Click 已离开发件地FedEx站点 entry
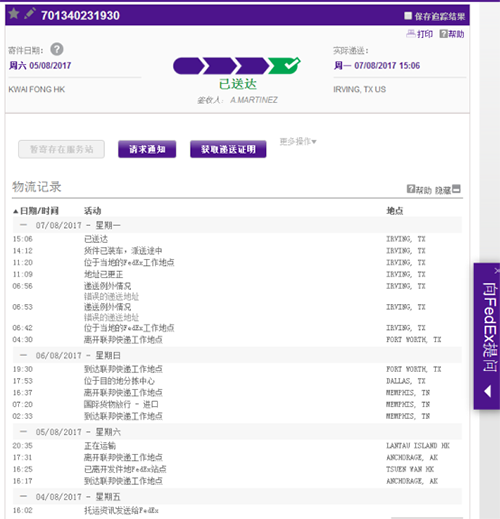Screen dimensions: 500x519 [125, 469]
